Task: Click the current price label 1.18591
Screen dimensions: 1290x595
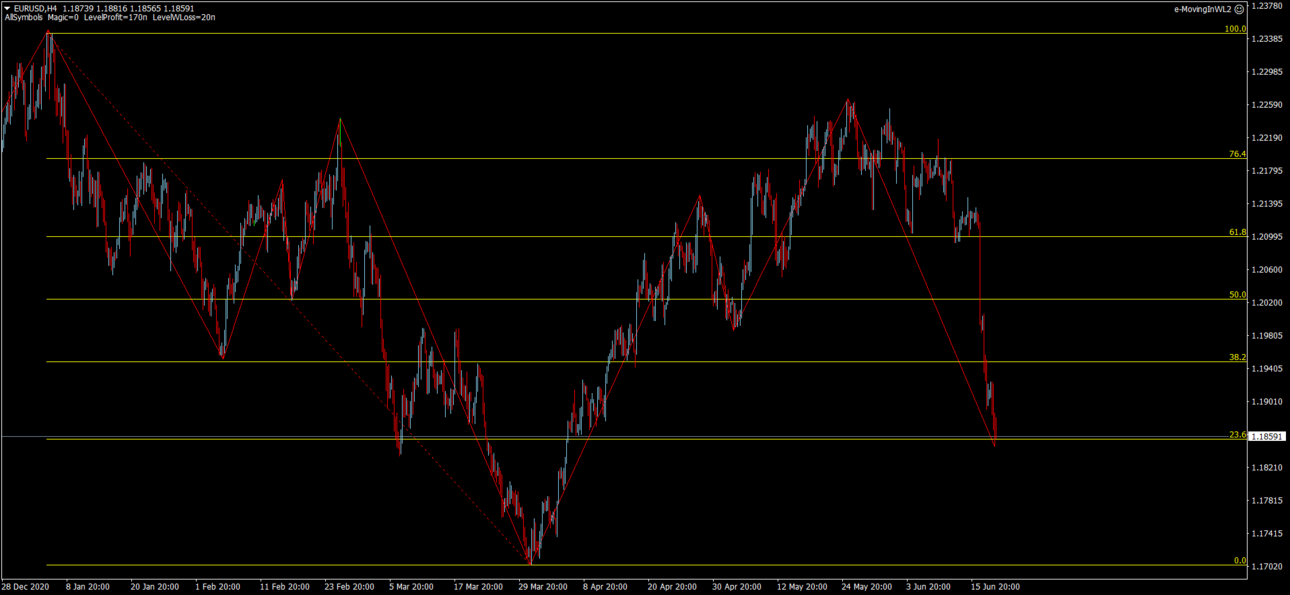Action: coord(1269,437)
